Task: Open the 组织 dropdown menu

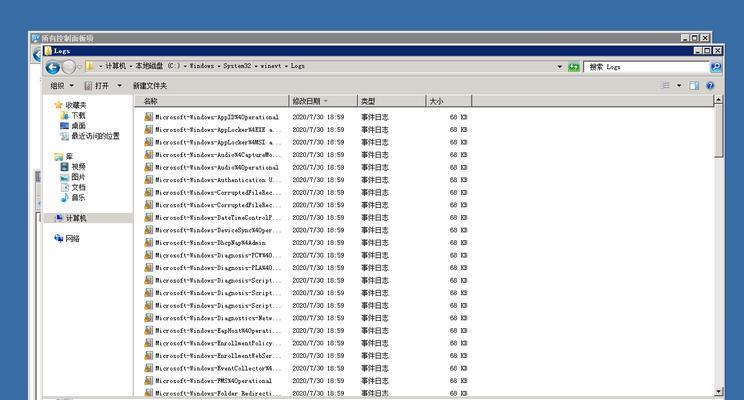Action: 62,86
